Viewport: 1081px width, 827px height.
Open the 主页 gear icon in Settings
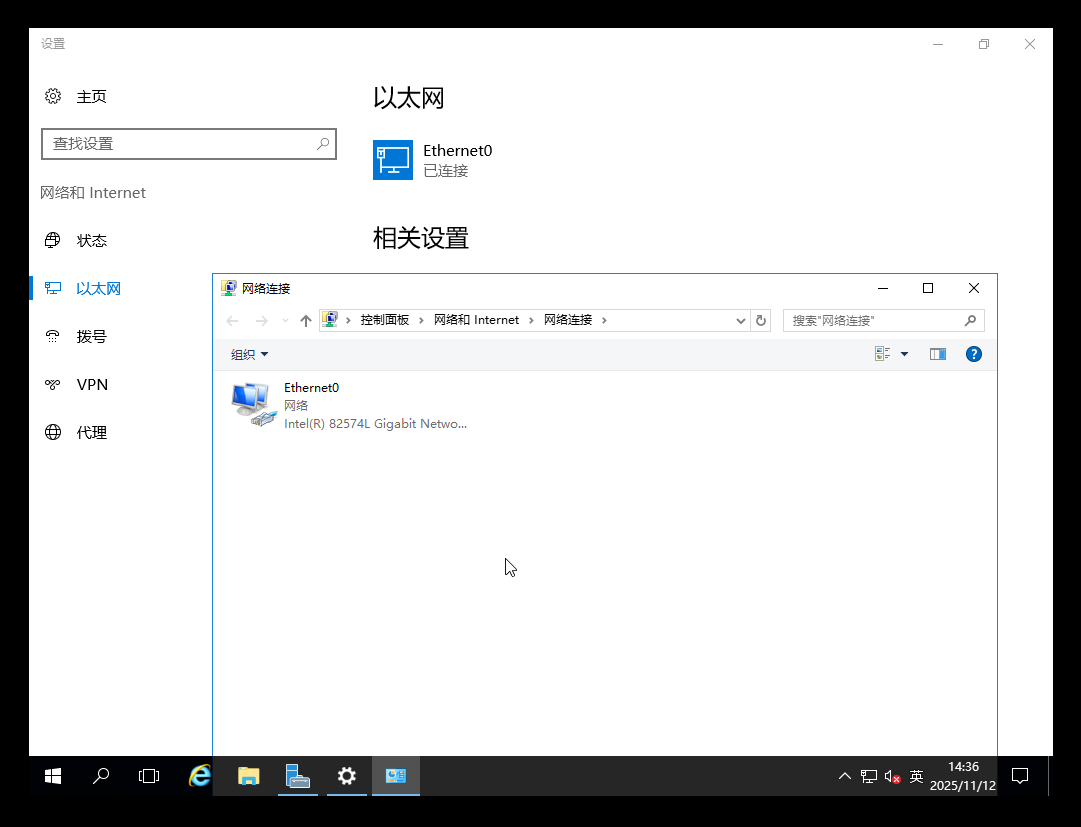pos(53,96)
